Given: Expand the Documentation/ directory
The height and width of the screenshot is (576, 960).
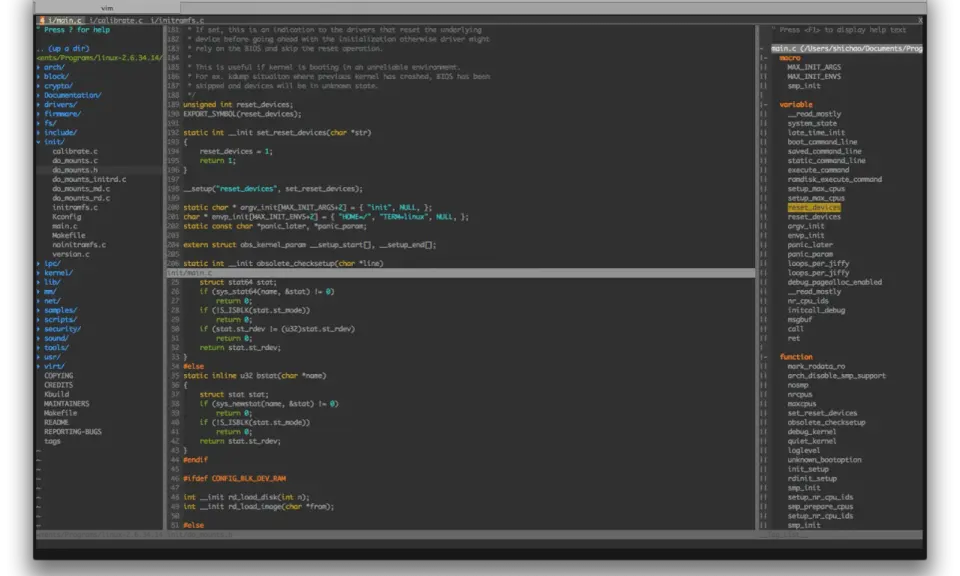Looking at the screenshot, I should coord(72,95).
